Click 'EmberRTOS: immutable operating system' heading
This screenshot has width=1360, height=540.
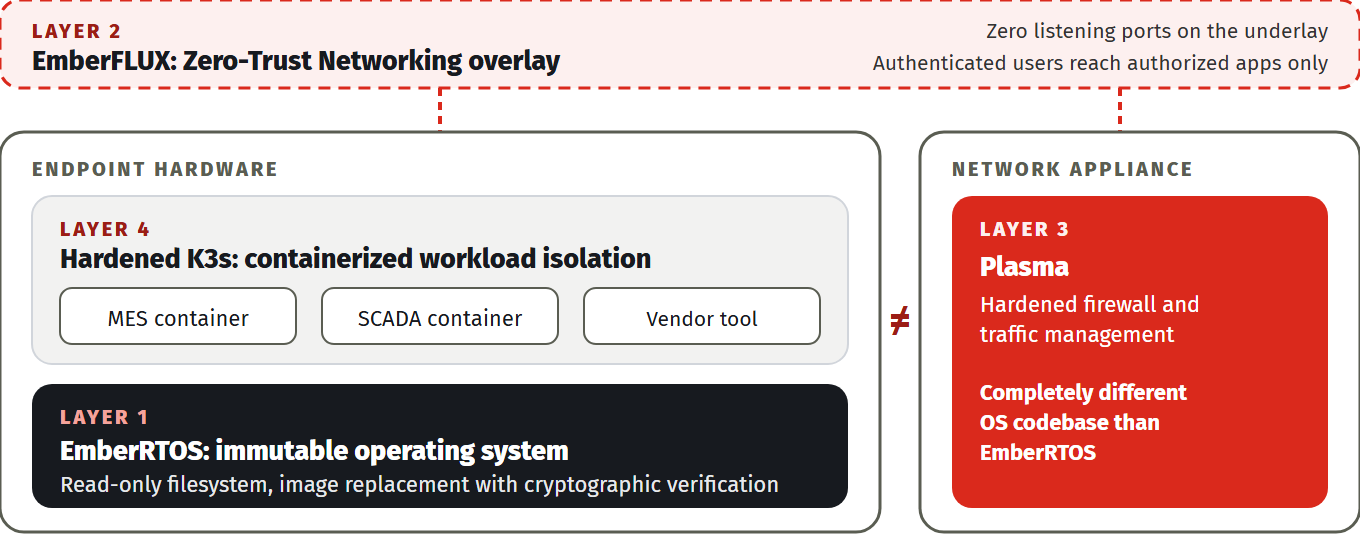click(314, 450)
